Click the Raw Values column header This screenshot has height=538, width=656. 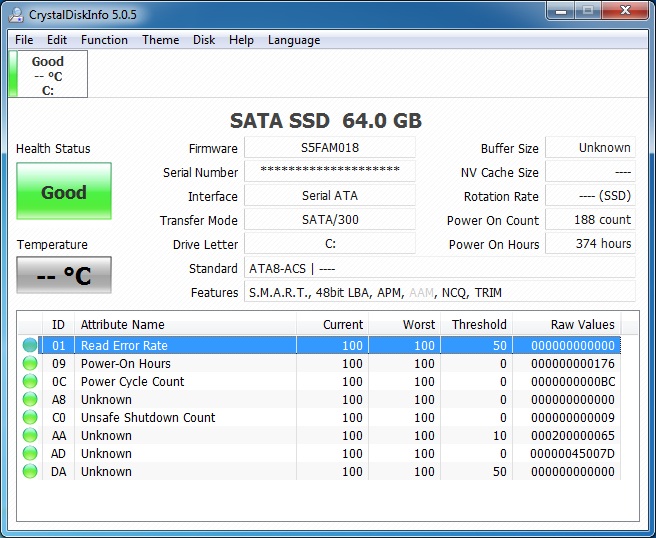pyautogui.click(x=567, y=324)
